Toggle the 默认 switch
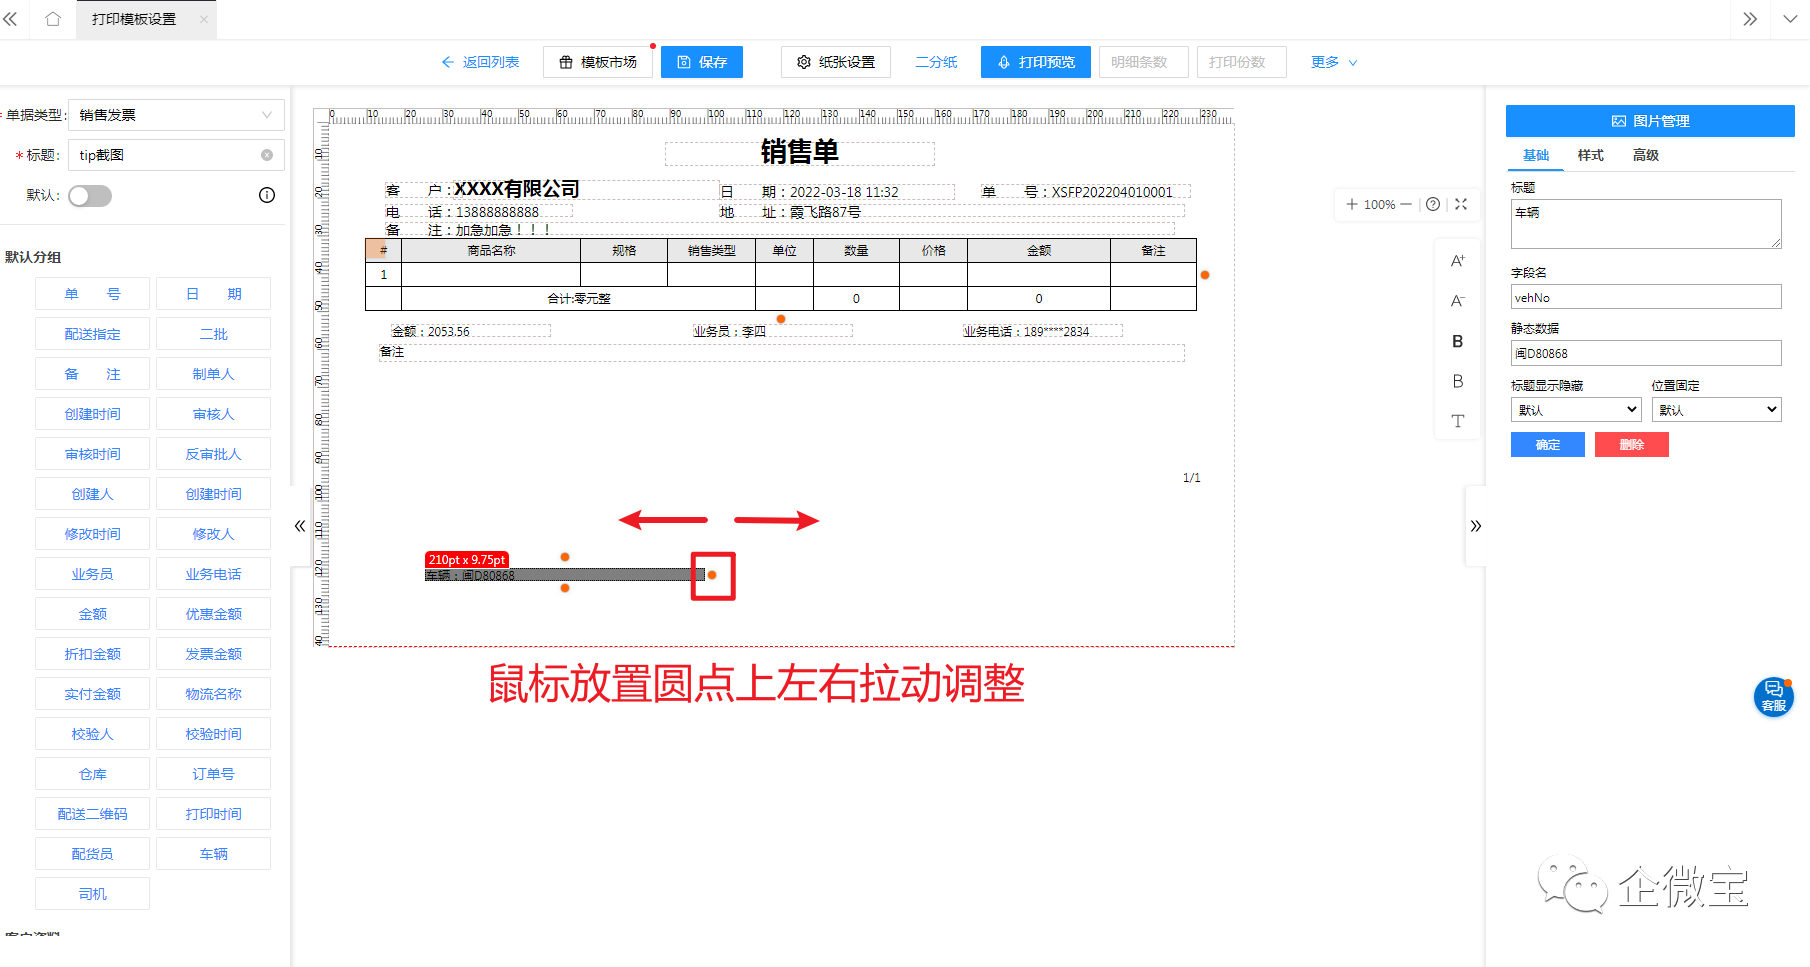Viewport: 1810px width, 967px height. coord(90,195)
